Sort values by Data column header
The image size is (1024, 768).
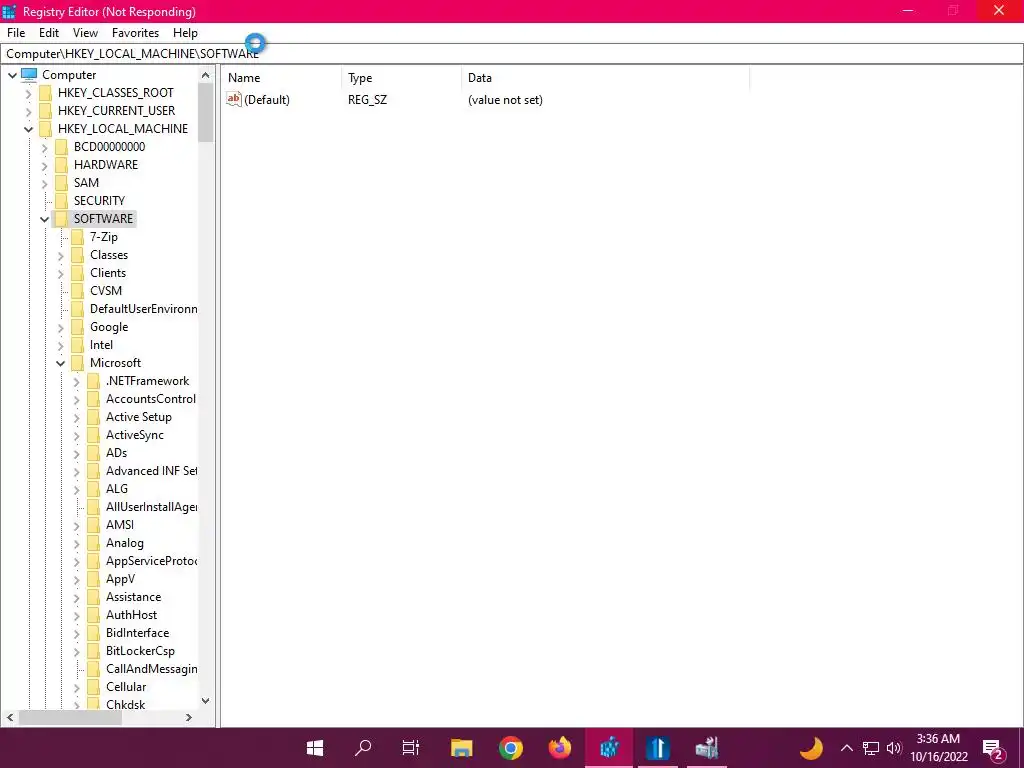[605, 78]
